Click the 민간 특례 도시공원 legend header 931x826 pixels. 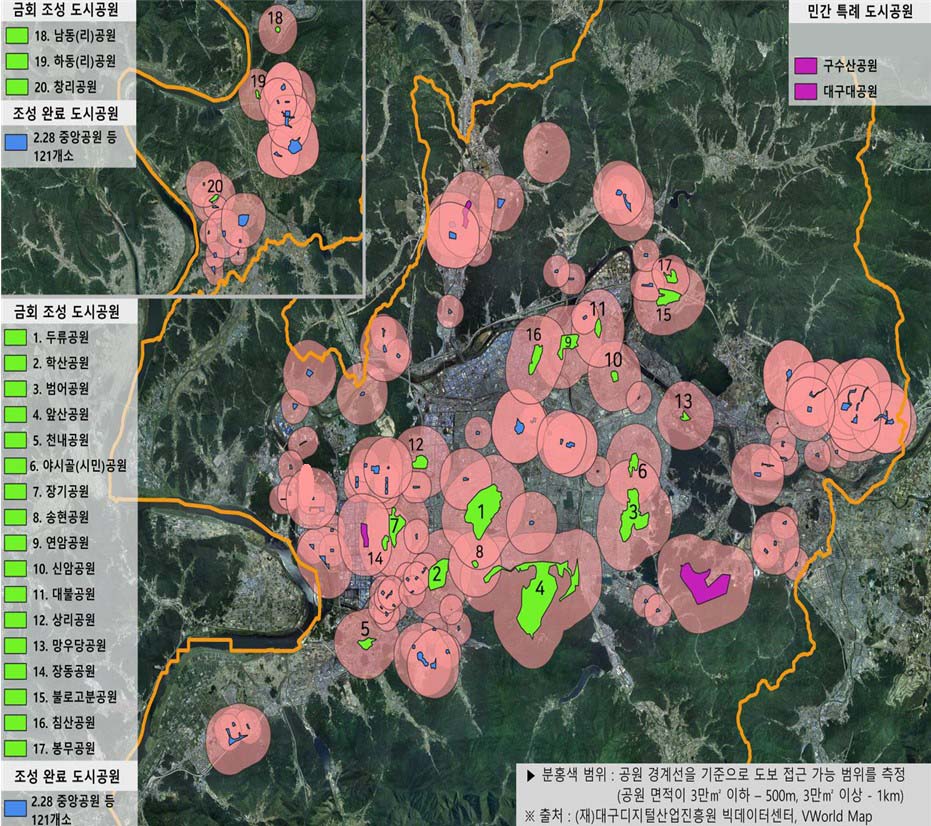(x=859, y=13)
